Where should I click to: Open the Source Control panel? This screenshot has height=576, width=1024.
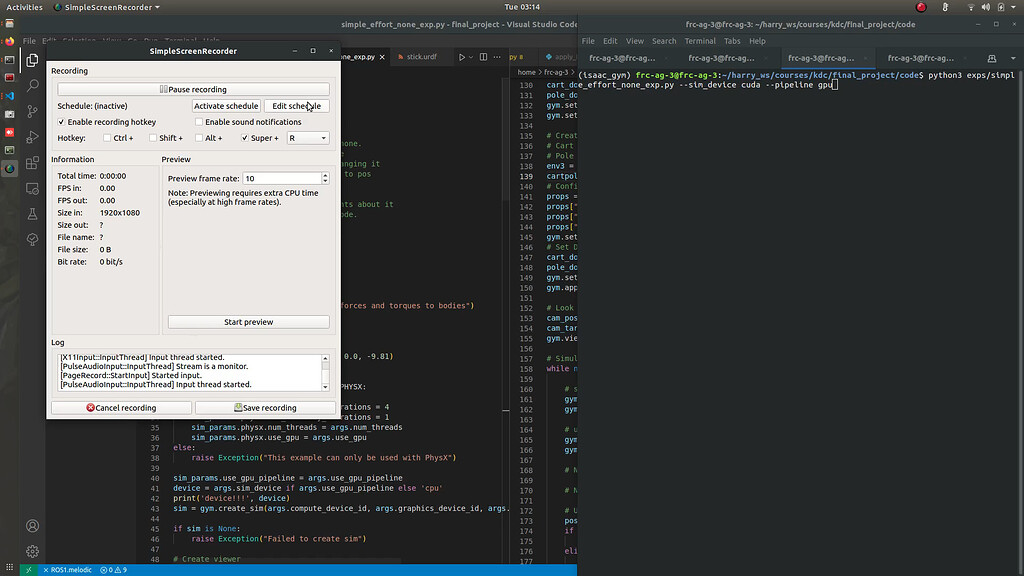[x=31, y=112]
